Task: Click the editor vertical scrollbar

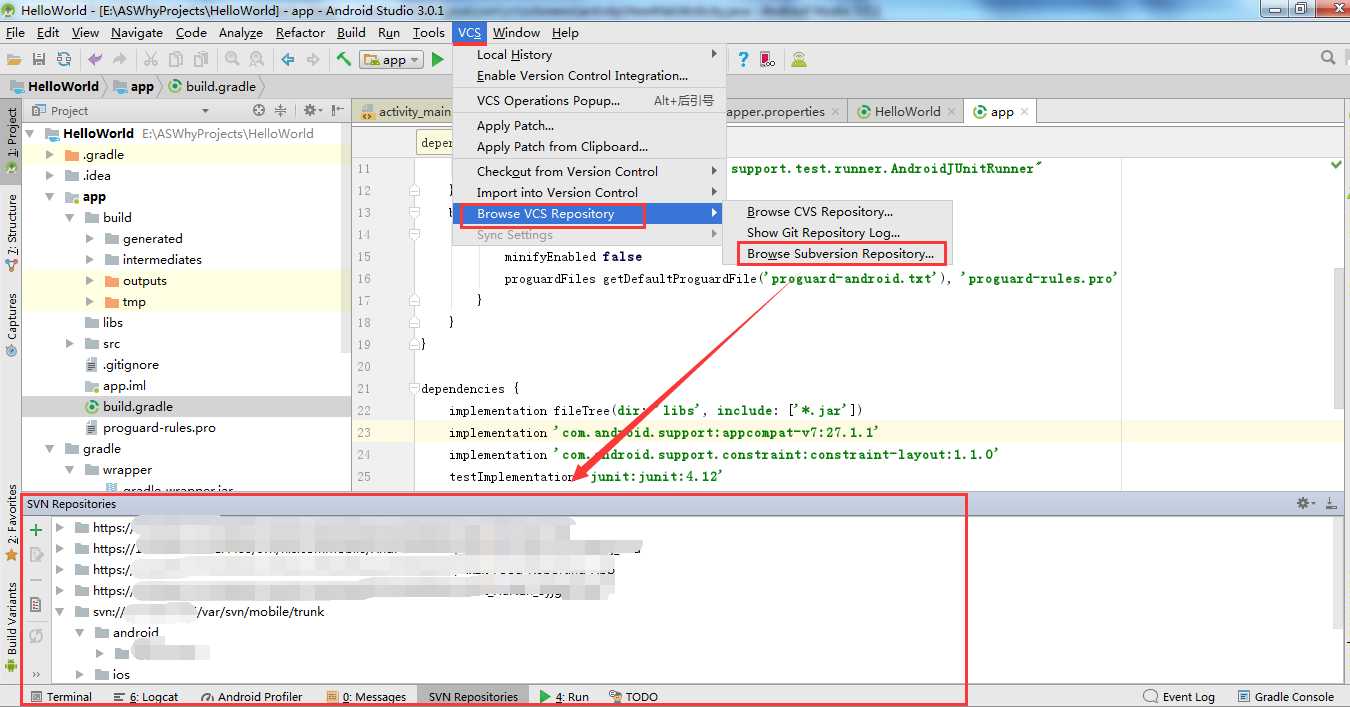Action: coord(1339,340)
